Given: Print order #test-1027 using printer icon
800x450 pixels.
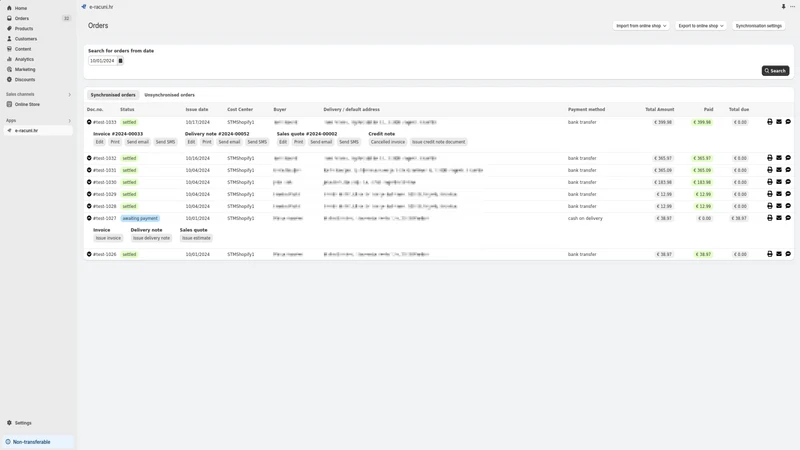Looking at the screenshot, I should [x=769, y=218].
